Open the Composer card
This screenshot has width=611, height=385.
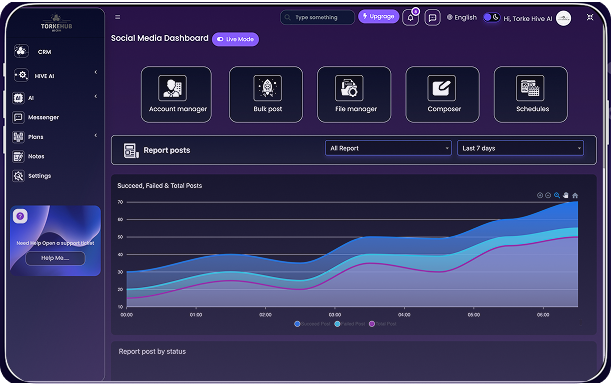pyautogui.click(x=443, y=94)
